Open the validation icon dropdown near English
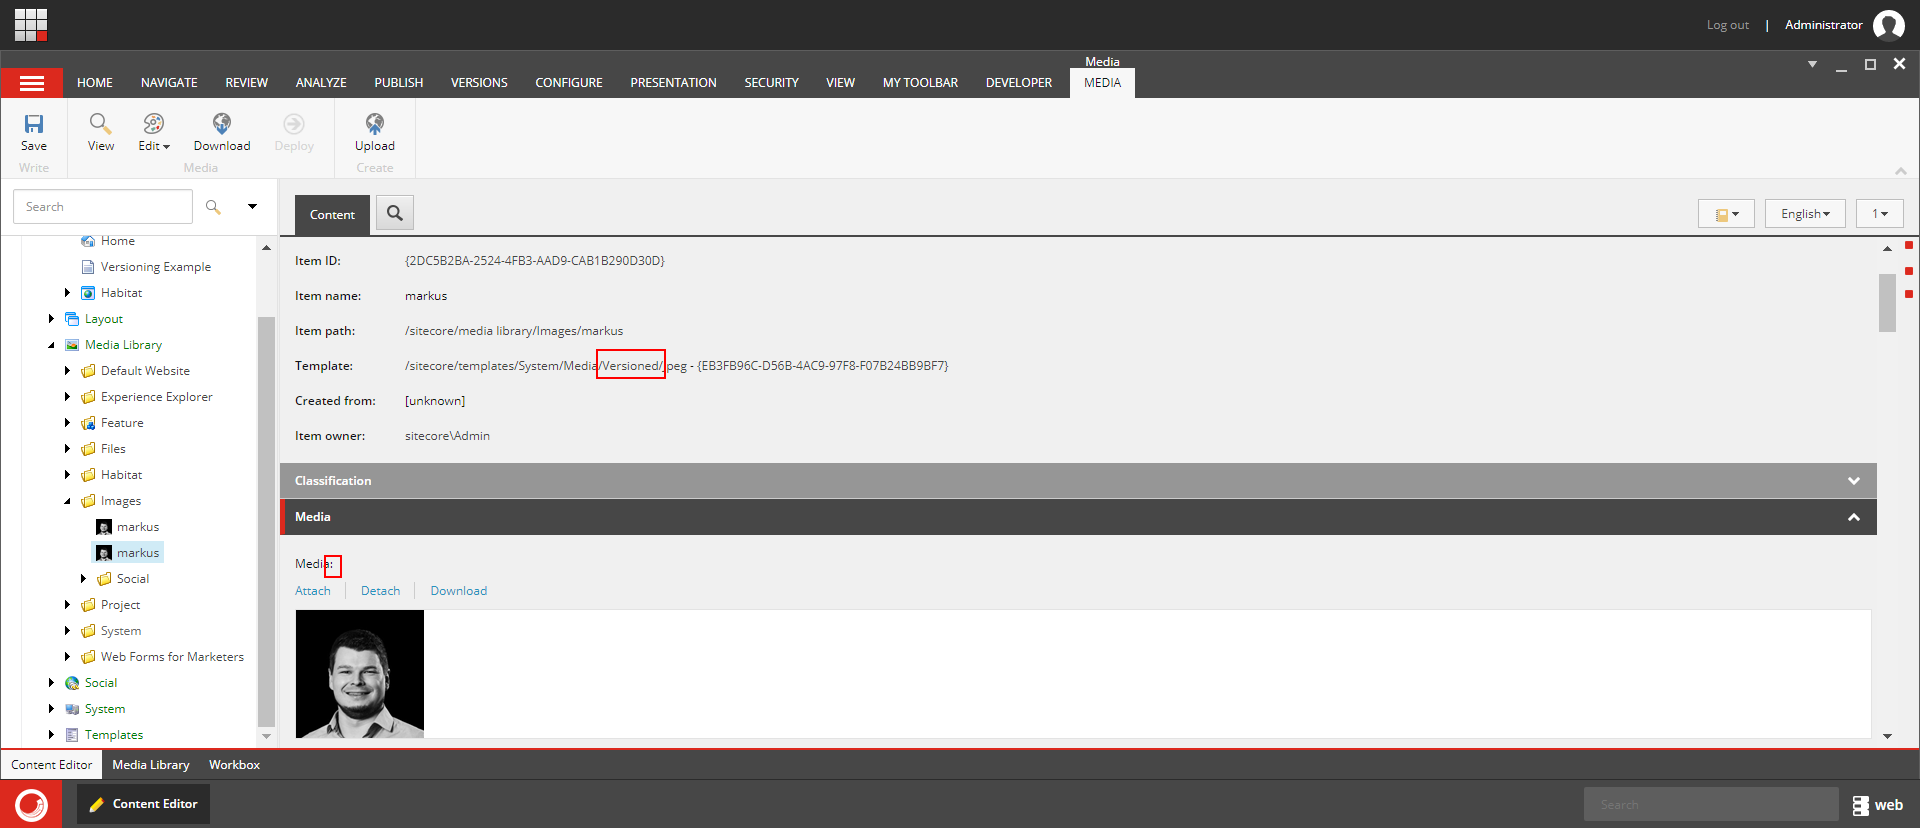Viewport: 1920px width, 828px height. click(x=1726, y=214)
